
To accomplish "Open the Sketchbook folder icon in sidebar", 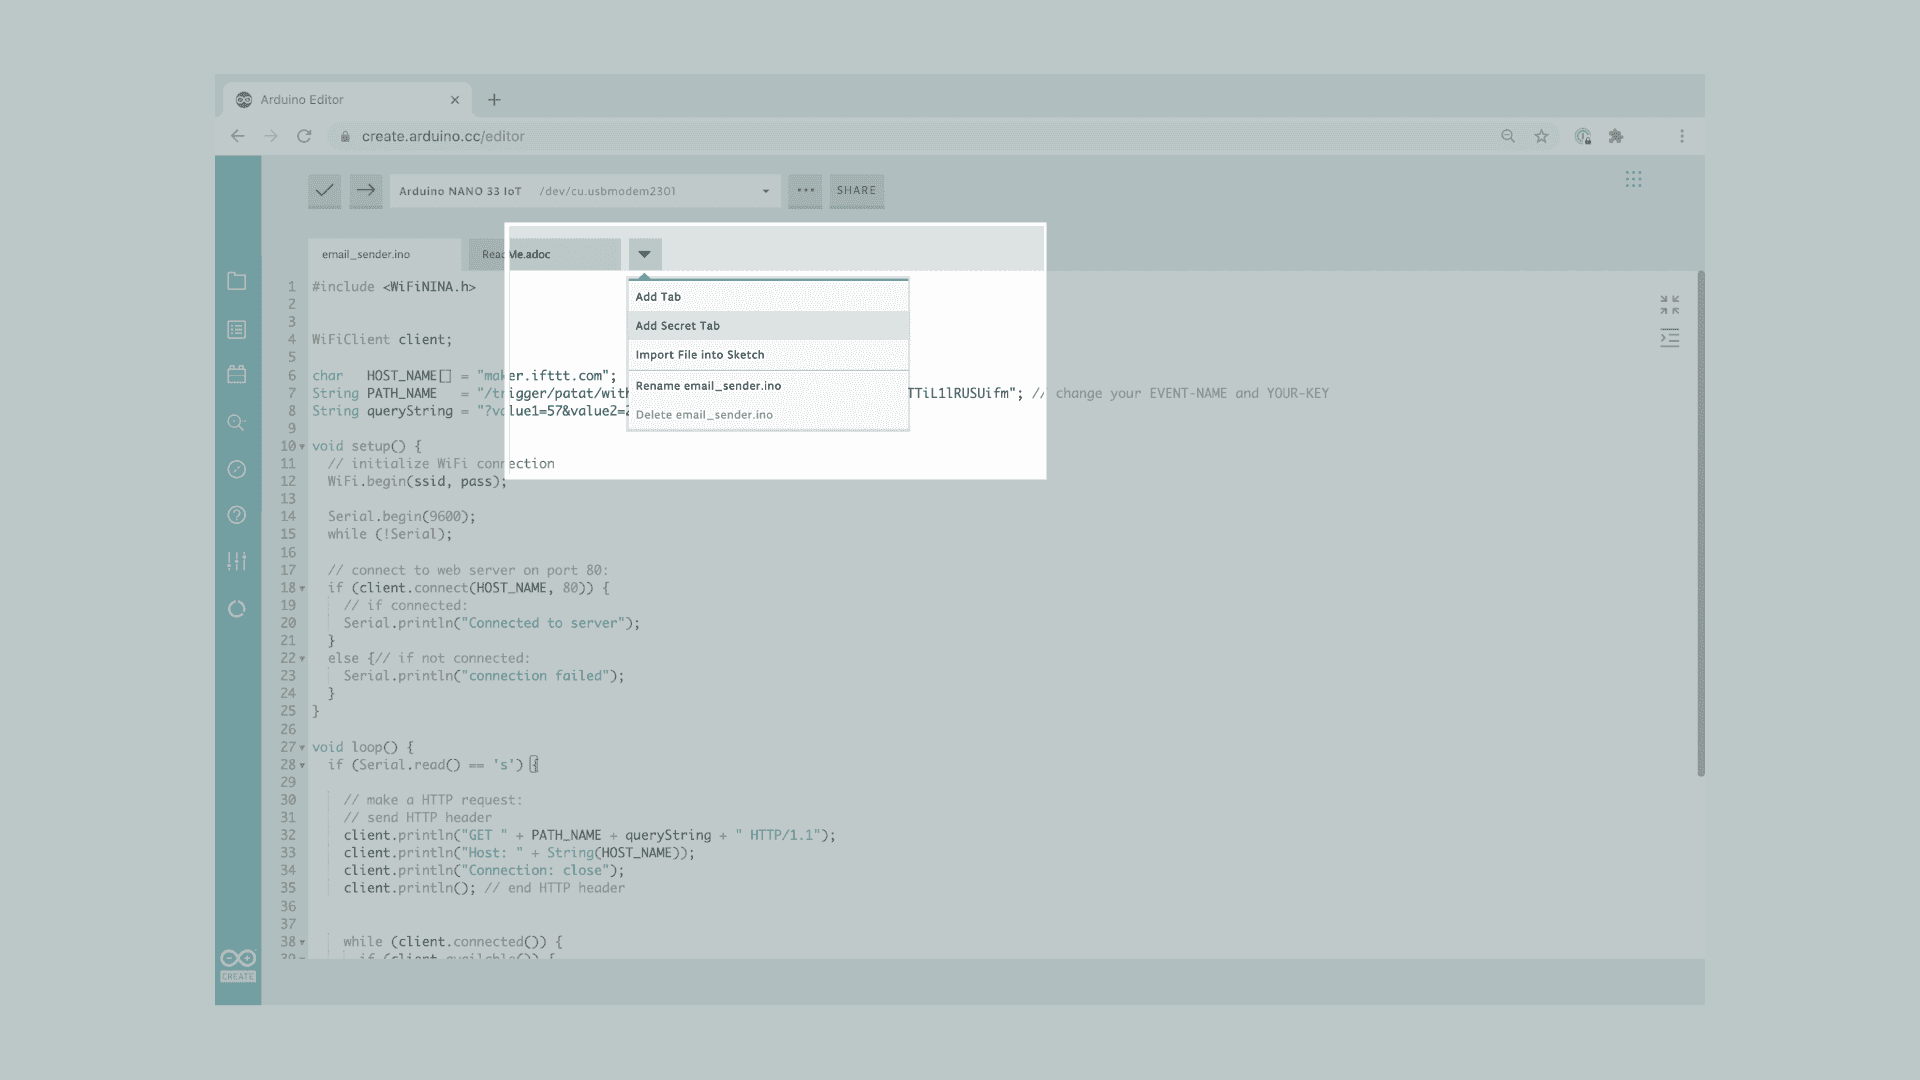I will [x=237, y=281].
